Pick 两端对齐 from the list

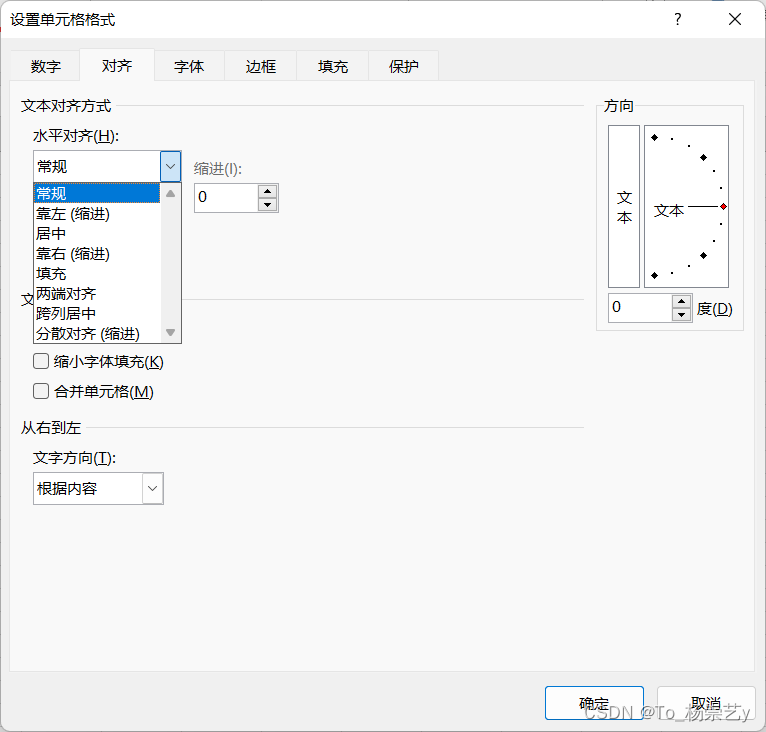tap(97, 294)
